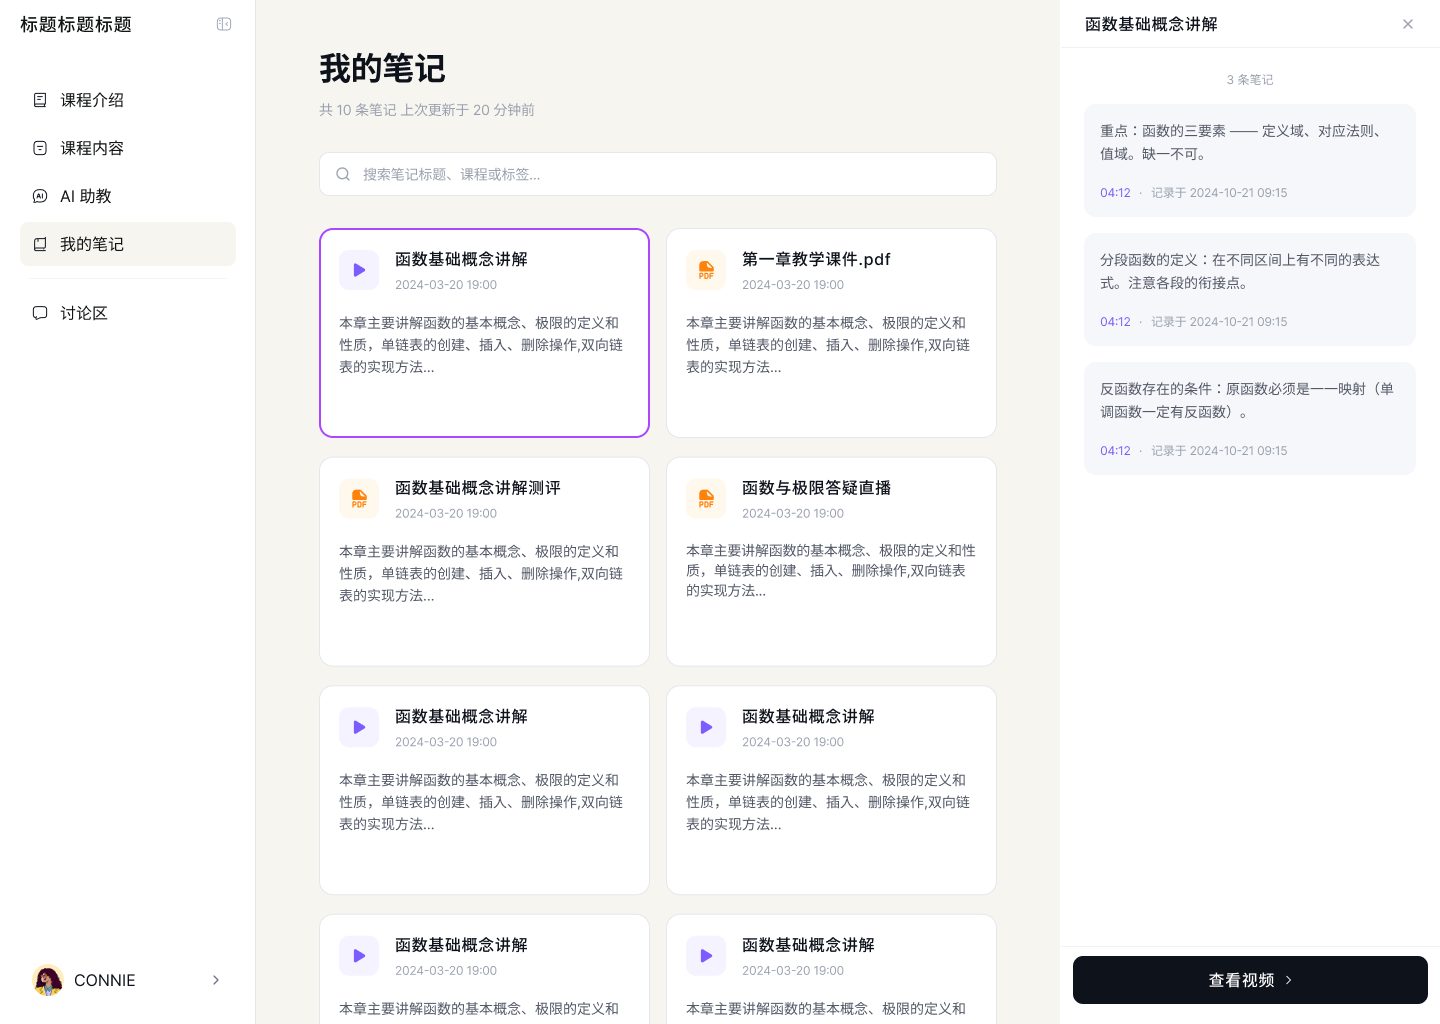
Task: Click the AI 助教 sidebar icon
Action: (40, 196)
